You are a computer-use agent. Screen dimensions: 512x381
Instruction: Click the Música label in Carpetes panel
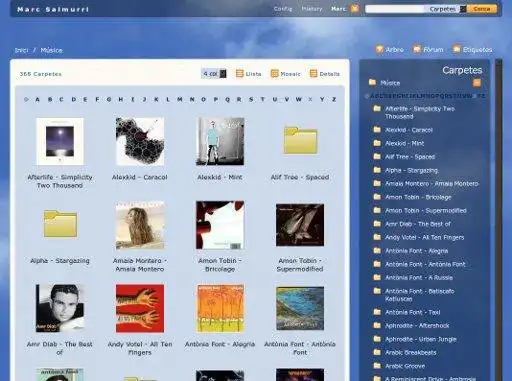click(390, 83)
